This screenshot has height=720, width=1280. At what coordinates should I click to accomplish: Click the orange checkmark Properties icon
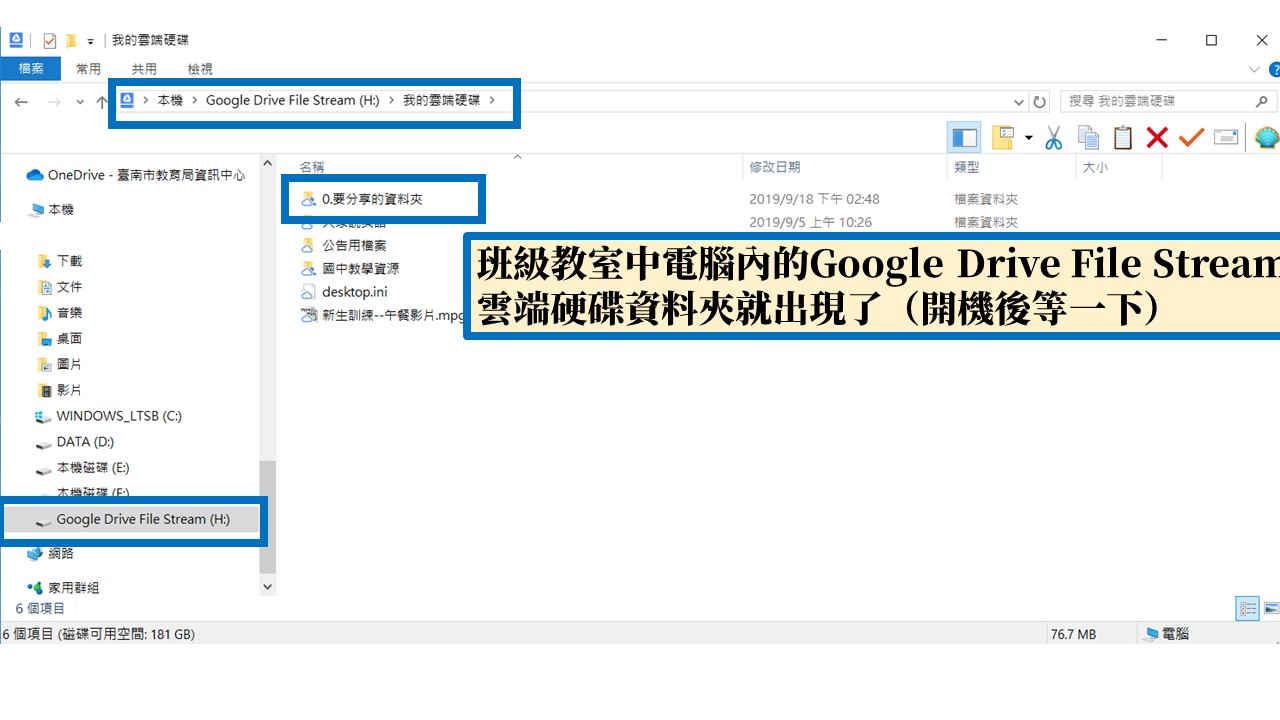pos(1191,138)
